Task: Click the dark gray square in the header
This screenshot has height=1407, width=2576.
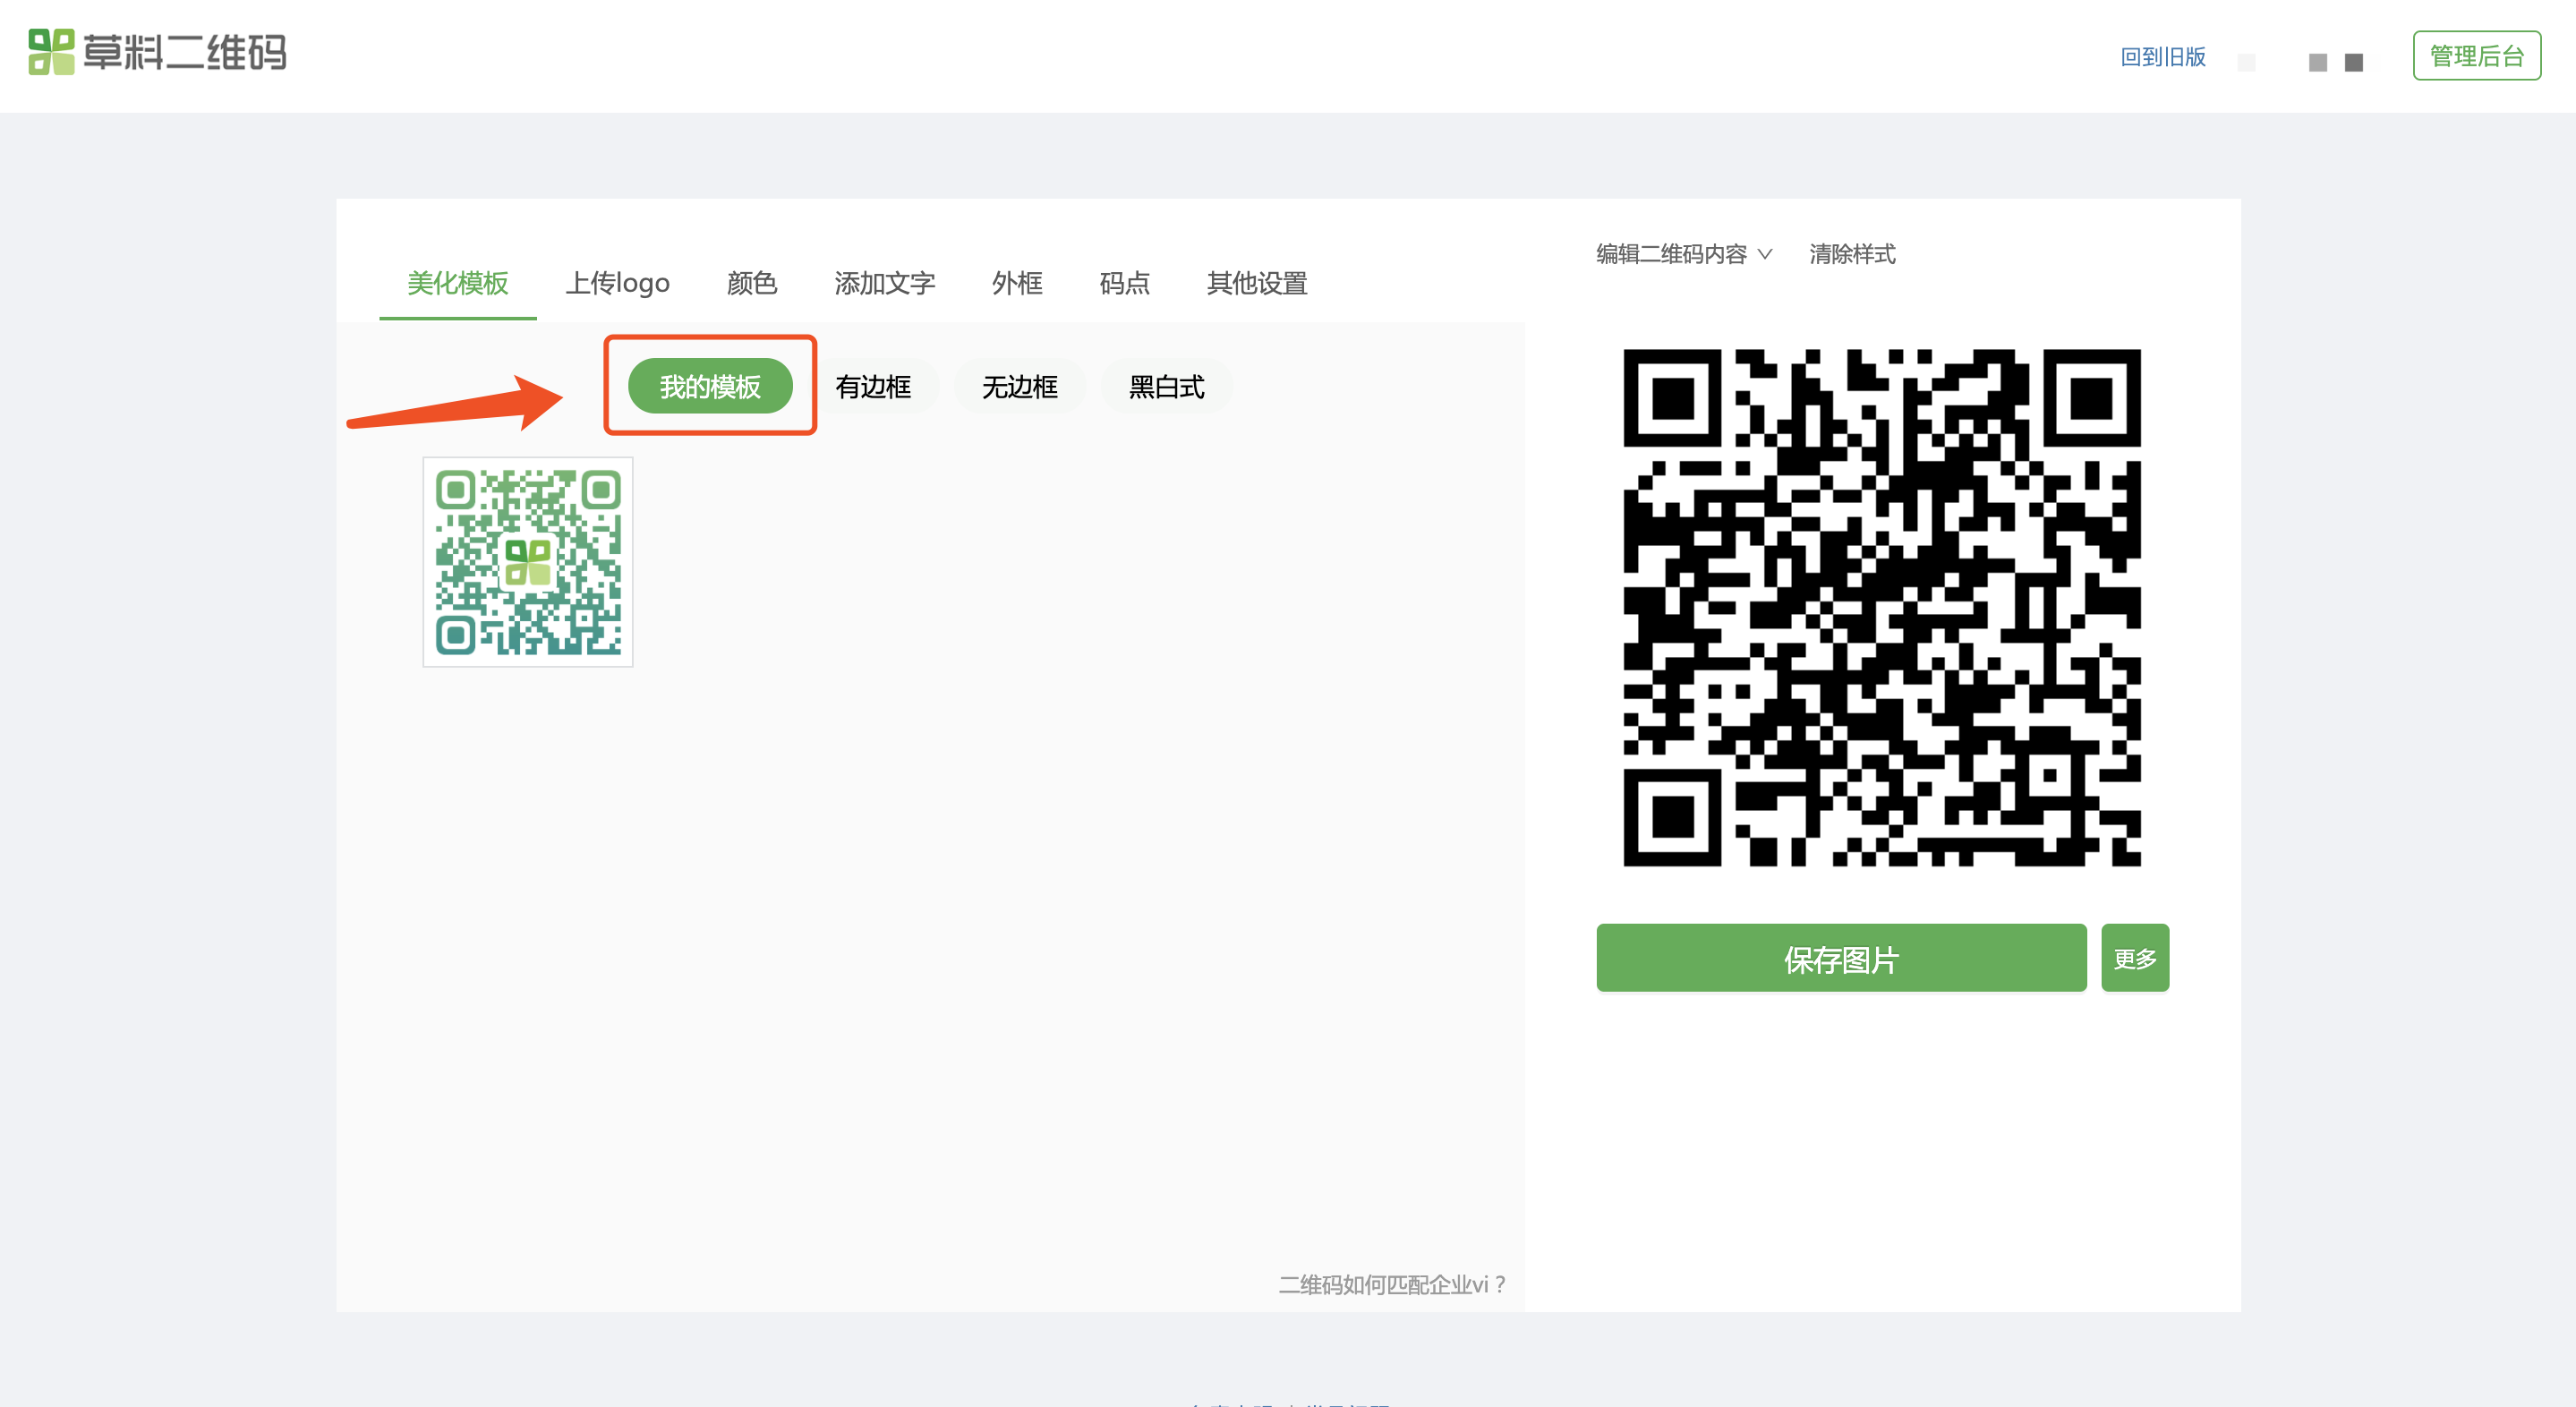Action: tap(2354, 63)
